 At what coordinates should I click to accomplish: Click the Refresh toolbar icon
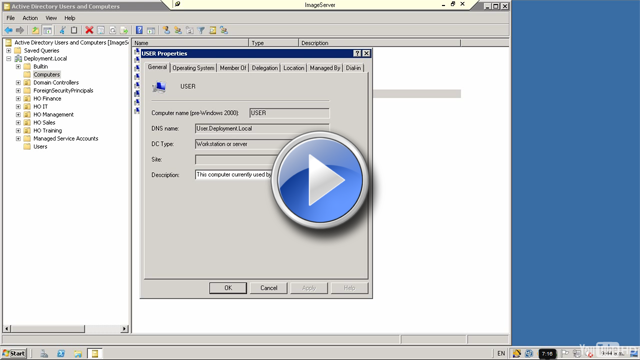[112, 30]
